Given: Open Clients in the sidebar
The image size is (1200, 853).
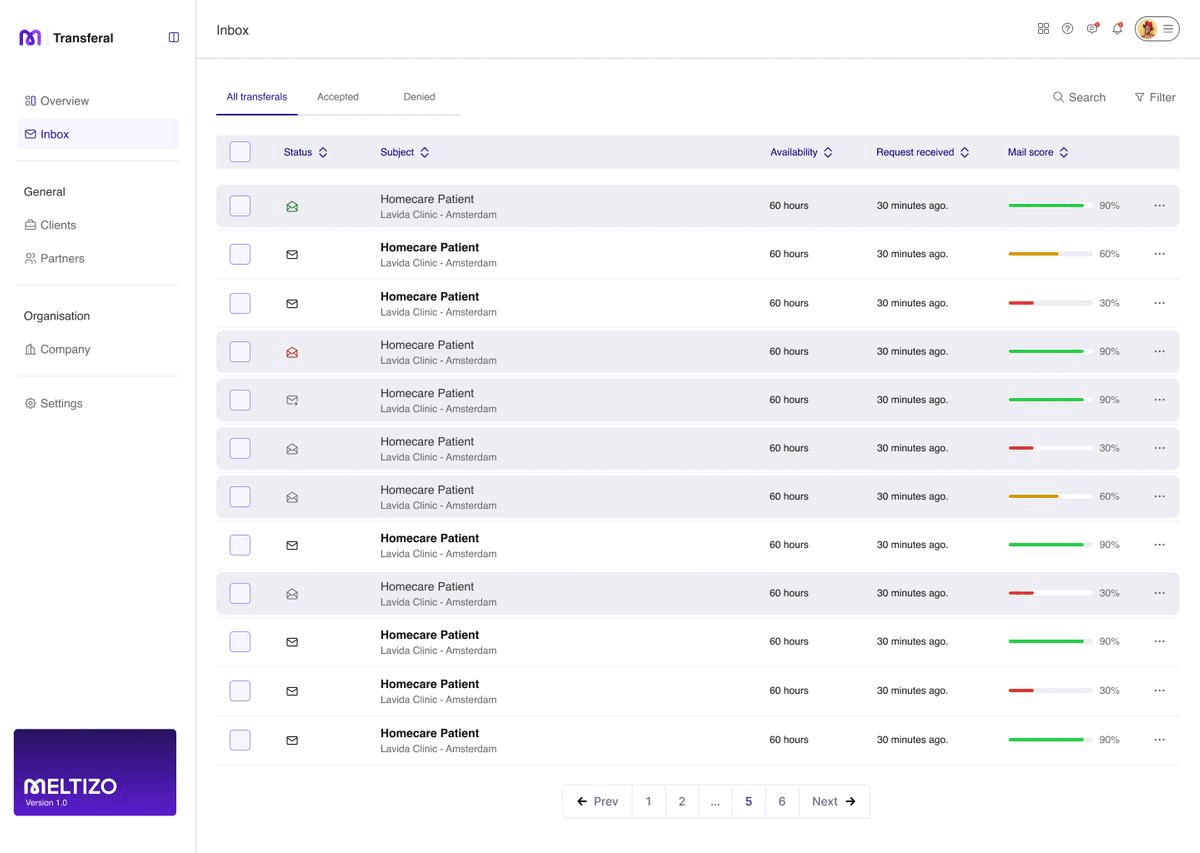Looking at the screenshot, I should pyautogui.click(x=58, y=225).
